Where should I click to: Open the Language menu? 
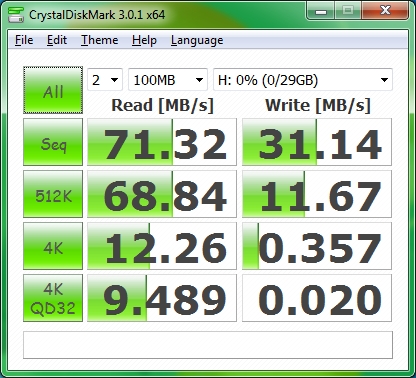[197, 40]
